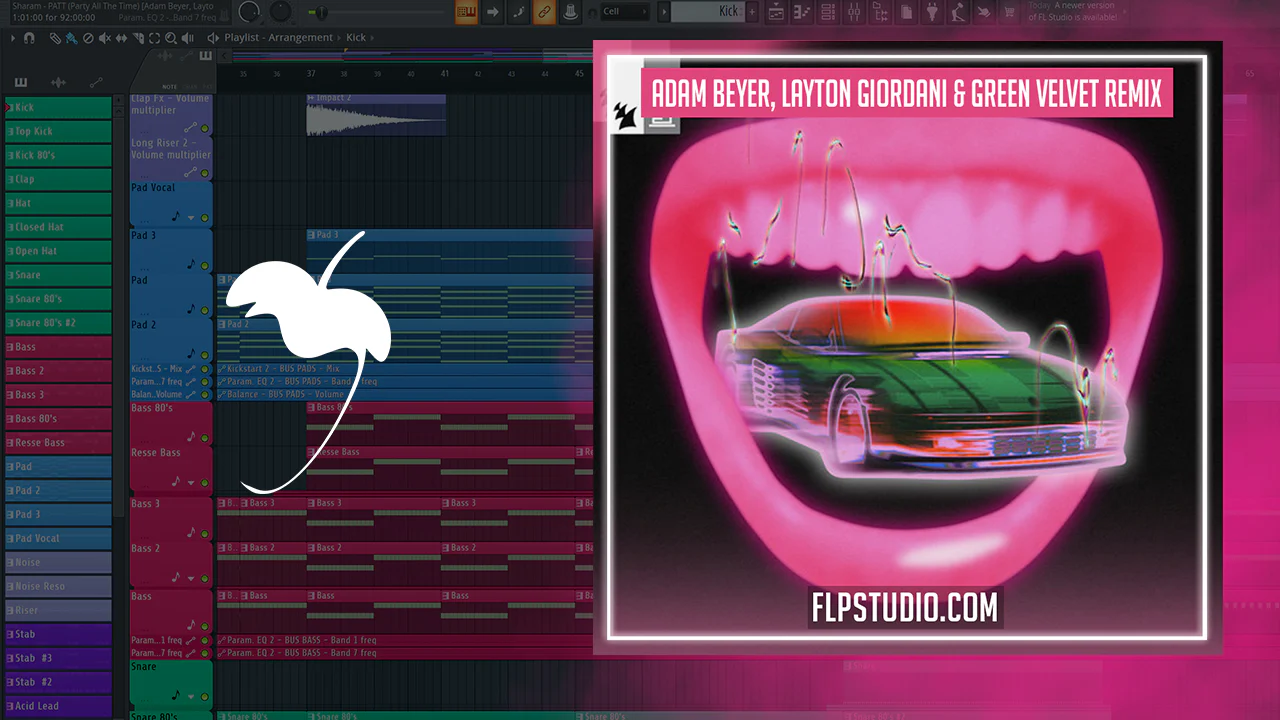Screen dimensions: 1280x720
Task: Show automation clips in pattern picker
Action: [96, 82]
